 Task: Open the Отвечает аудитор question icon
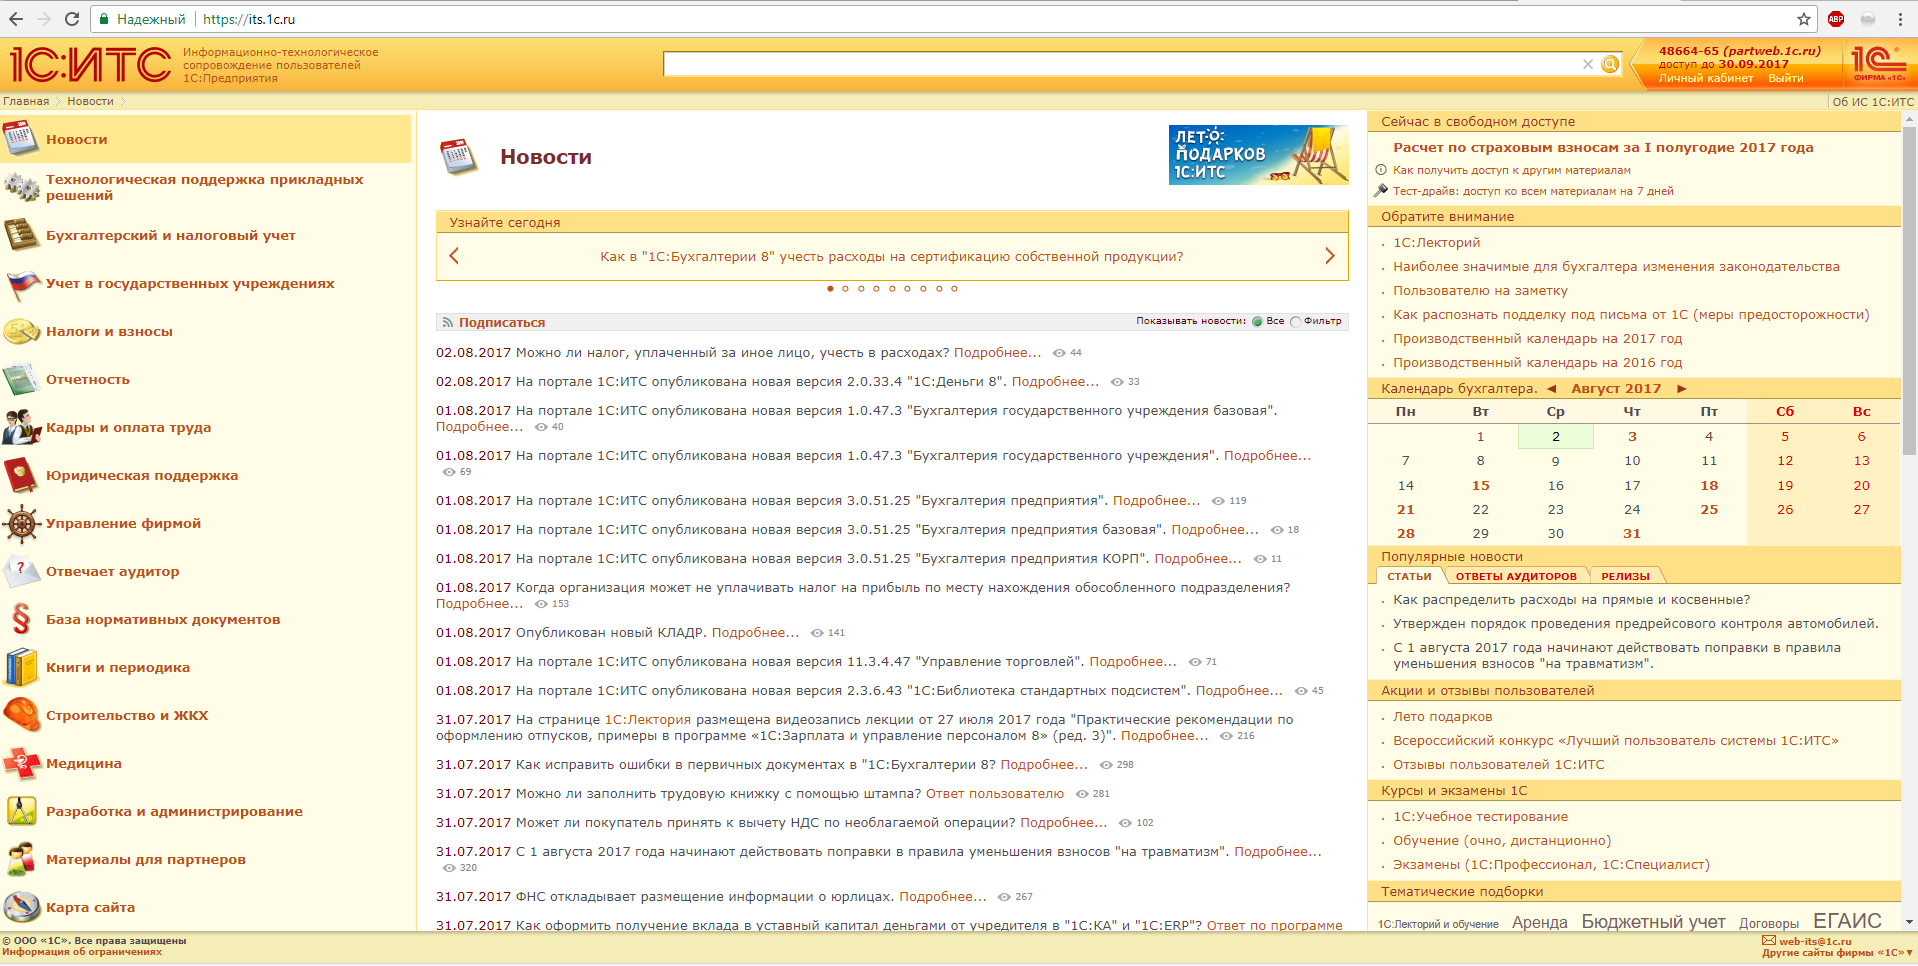20,571
